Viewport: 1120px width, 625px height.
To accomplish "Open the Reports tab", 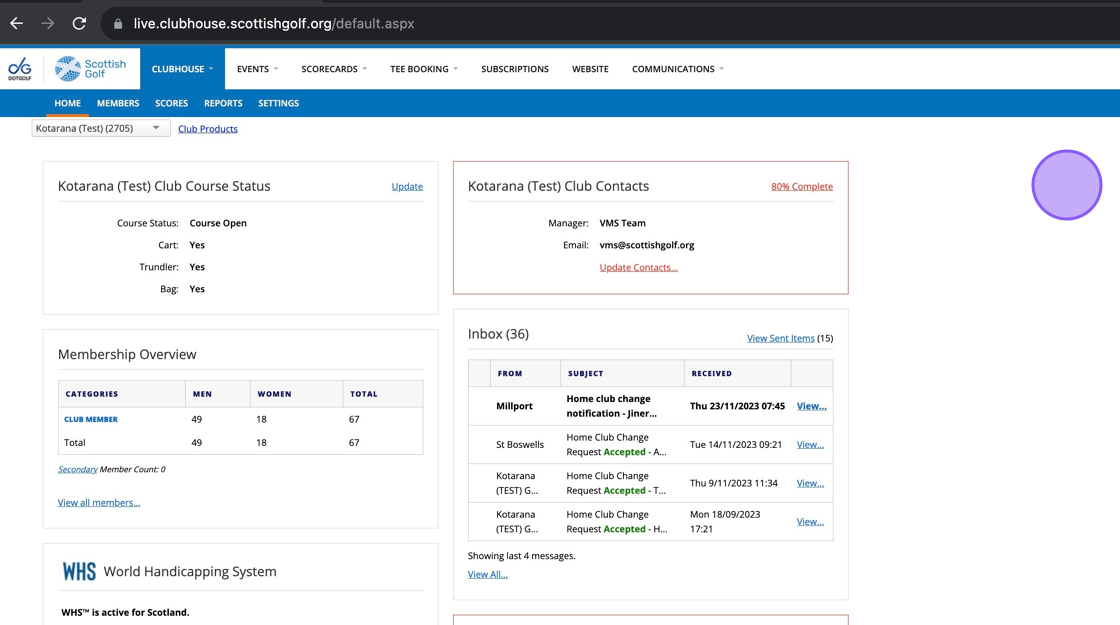I will click(x=223, y=103).
